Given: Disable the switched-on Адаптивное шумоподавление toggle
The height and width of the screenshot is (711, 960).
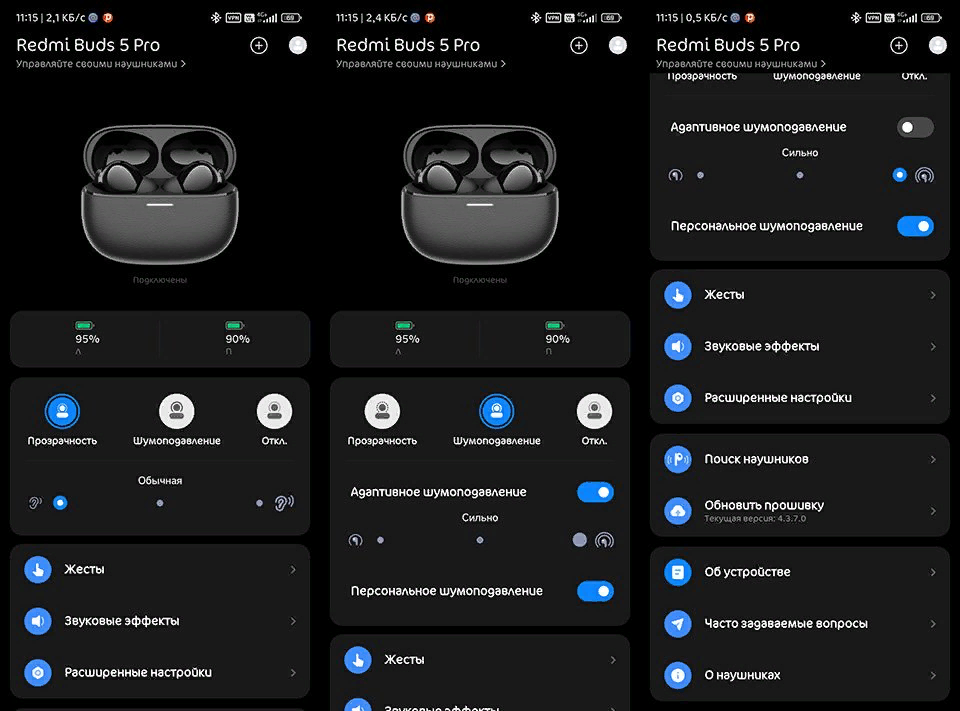Looking at the screenshot, I should click(x=595, y=492).
